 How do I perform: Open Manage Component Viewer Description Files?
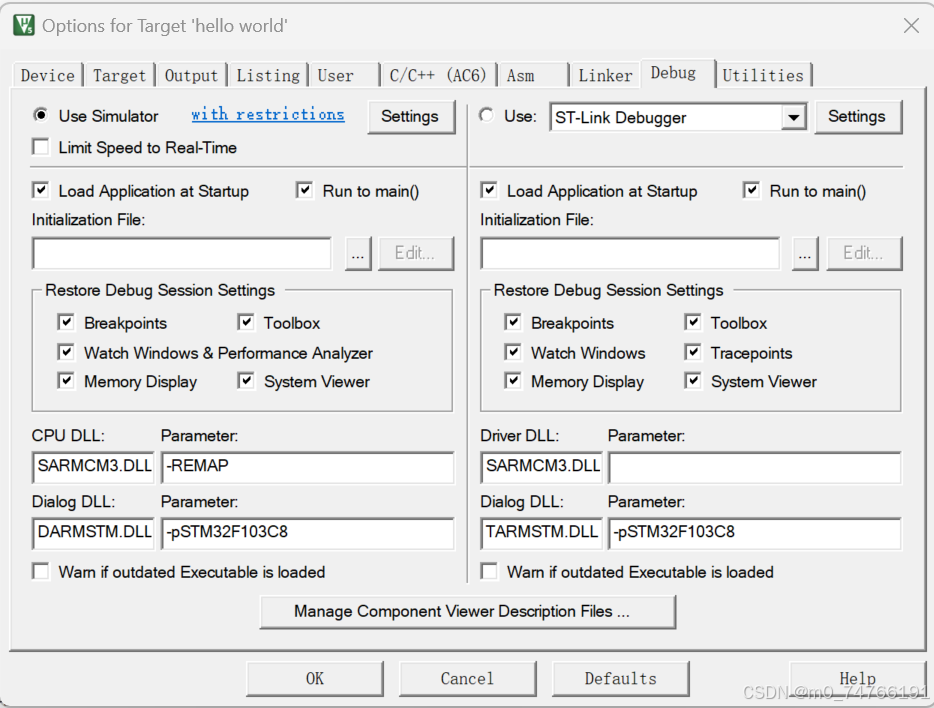(468, 612)
